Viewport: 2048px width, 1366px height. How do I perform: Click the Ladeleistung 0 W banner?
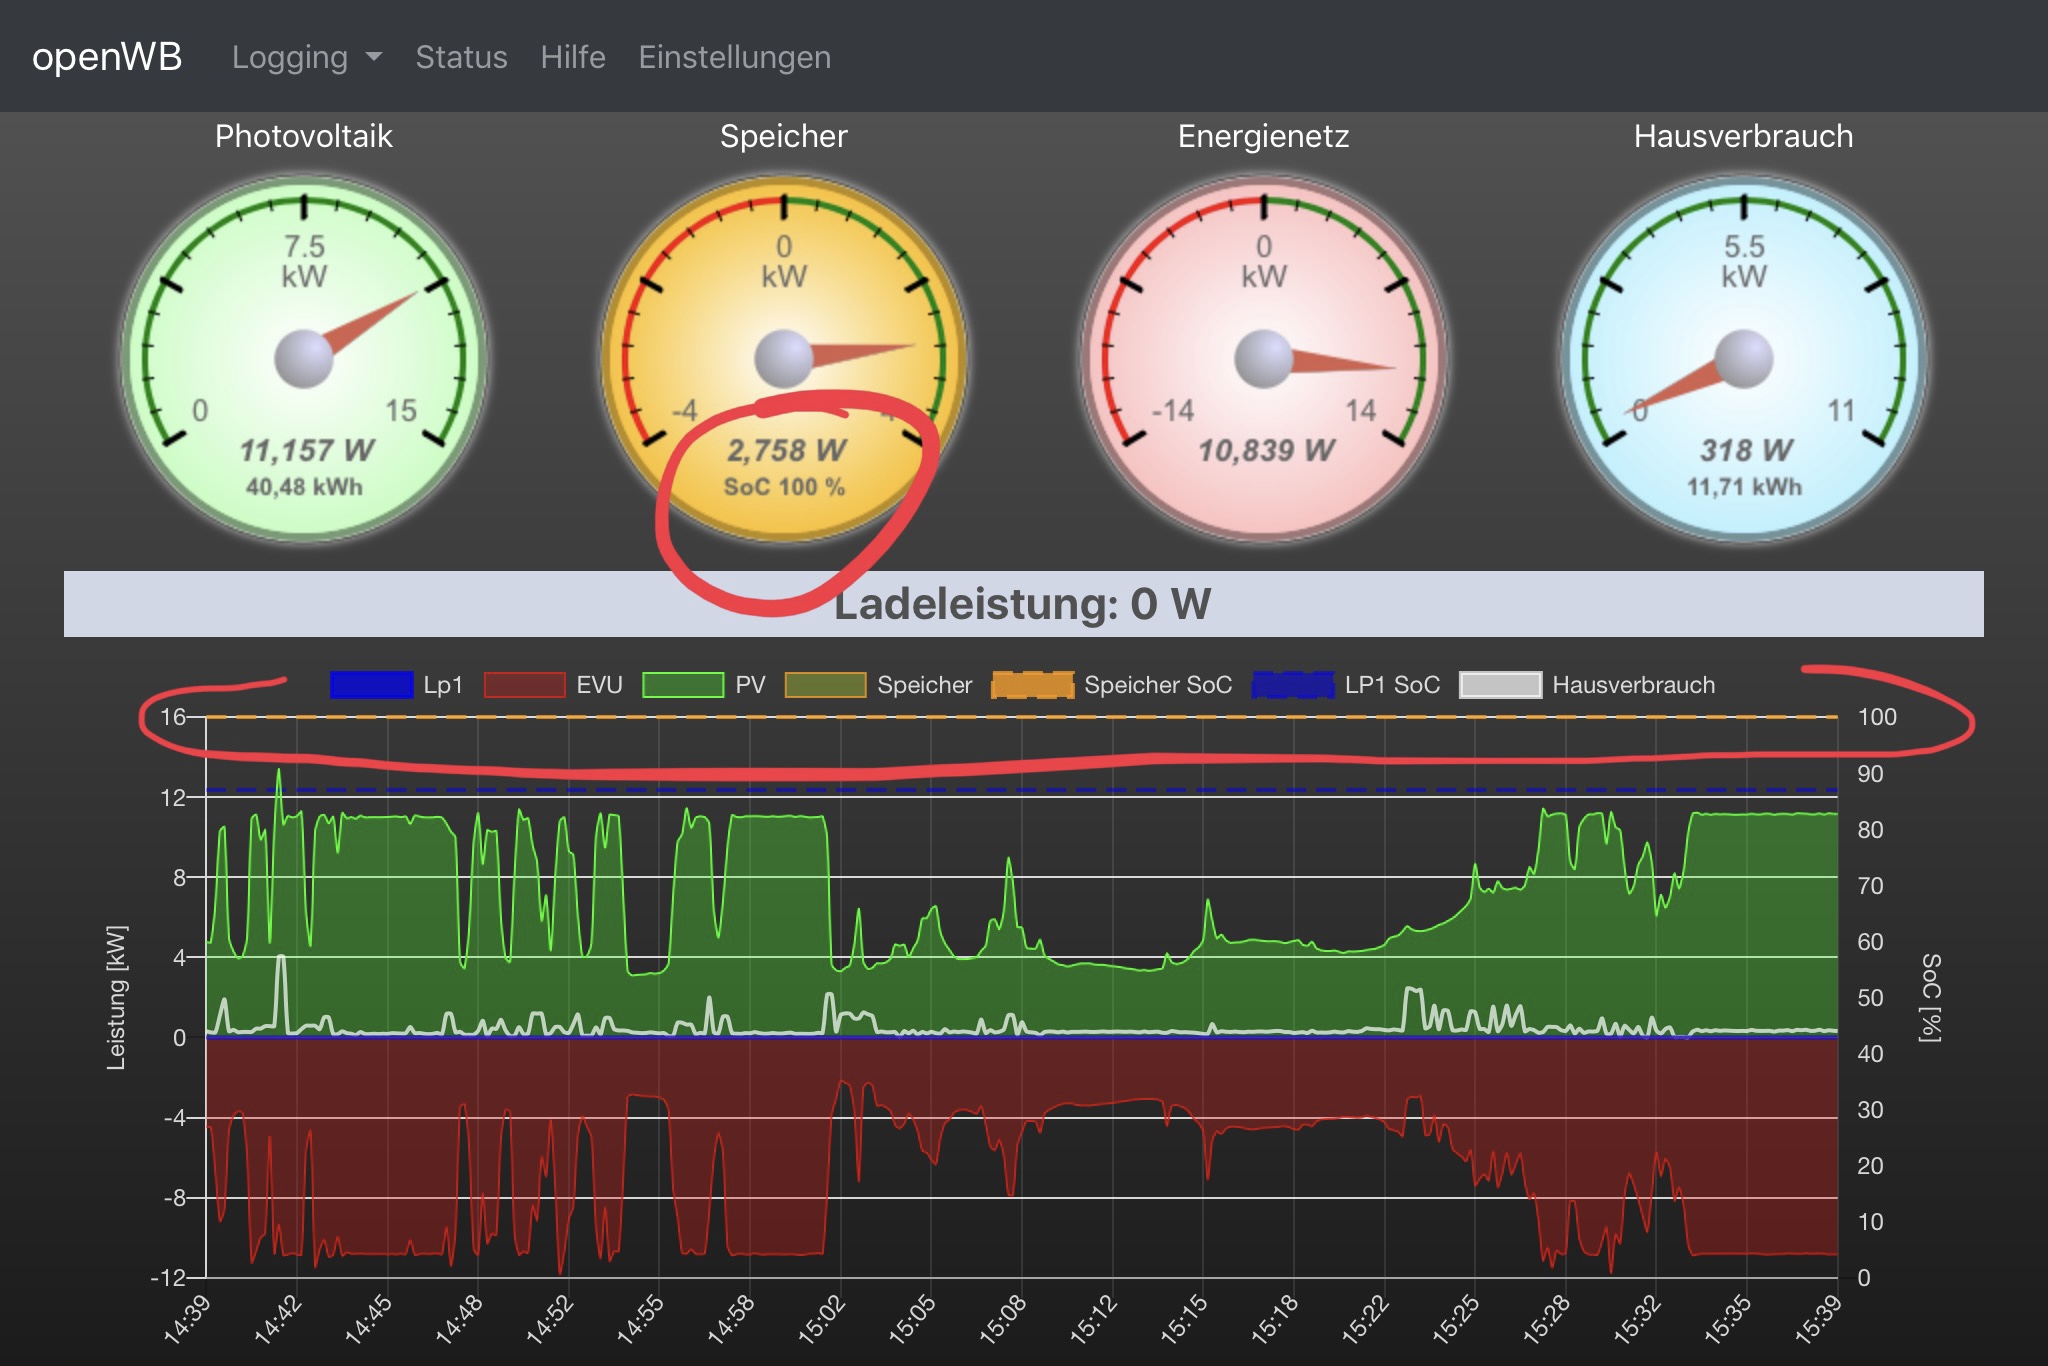tap(1023, 604)
